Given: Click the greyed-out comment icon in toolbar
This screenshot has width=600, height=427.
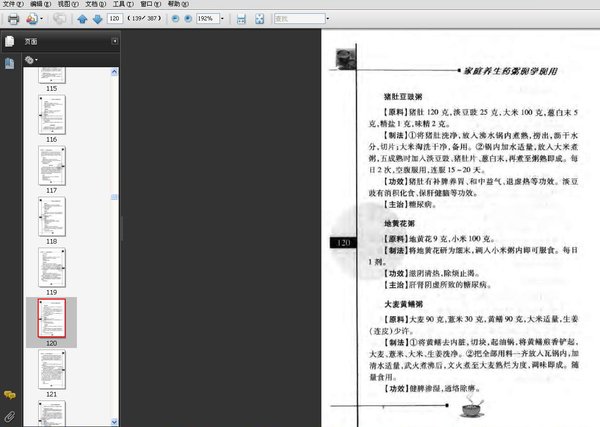Looking at the screenshot, I should pyautogui.click(x=59, y=18).
